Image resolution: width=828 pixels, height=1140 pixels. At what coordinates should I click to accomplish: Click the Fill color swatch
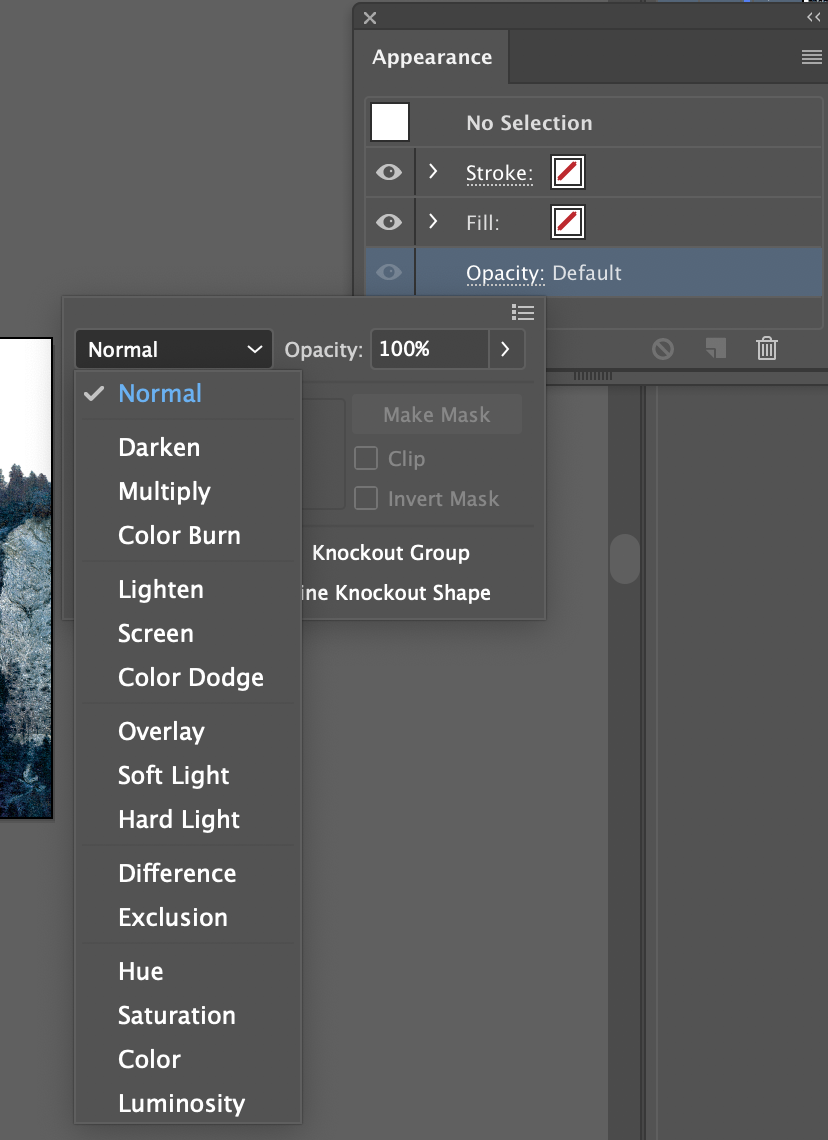[x=566, y=222]
